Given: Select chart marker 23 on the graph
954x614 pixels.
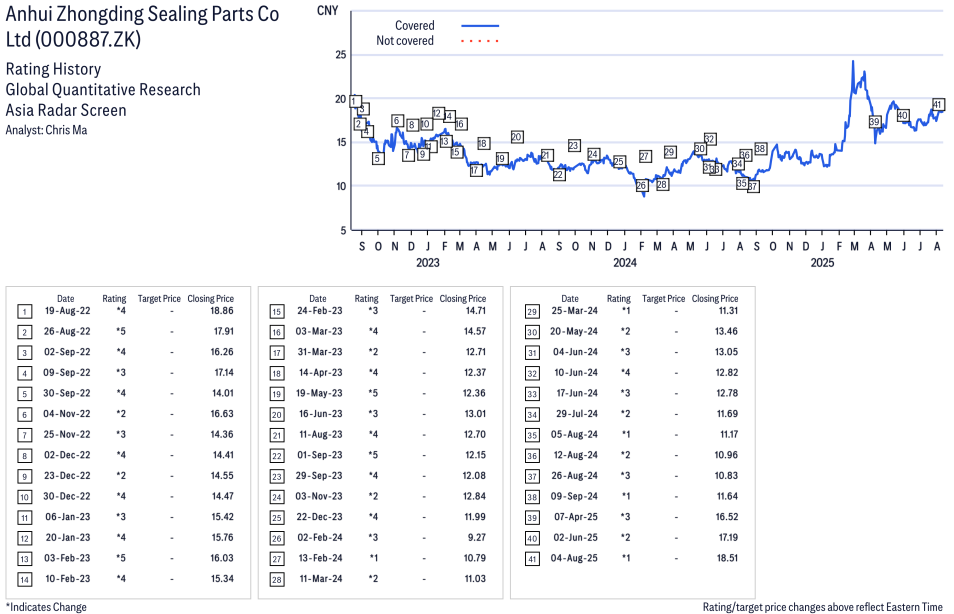Looking at the screenshot, I should coord(574,145).
